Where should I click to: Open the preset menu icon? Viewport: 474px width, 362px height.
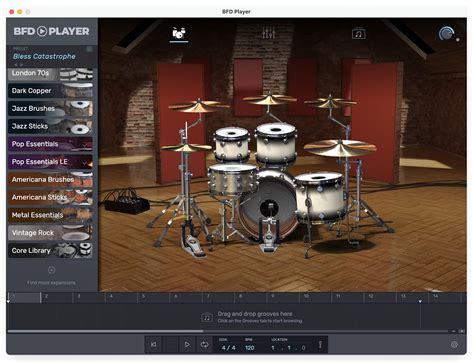[x=89, y=49]
